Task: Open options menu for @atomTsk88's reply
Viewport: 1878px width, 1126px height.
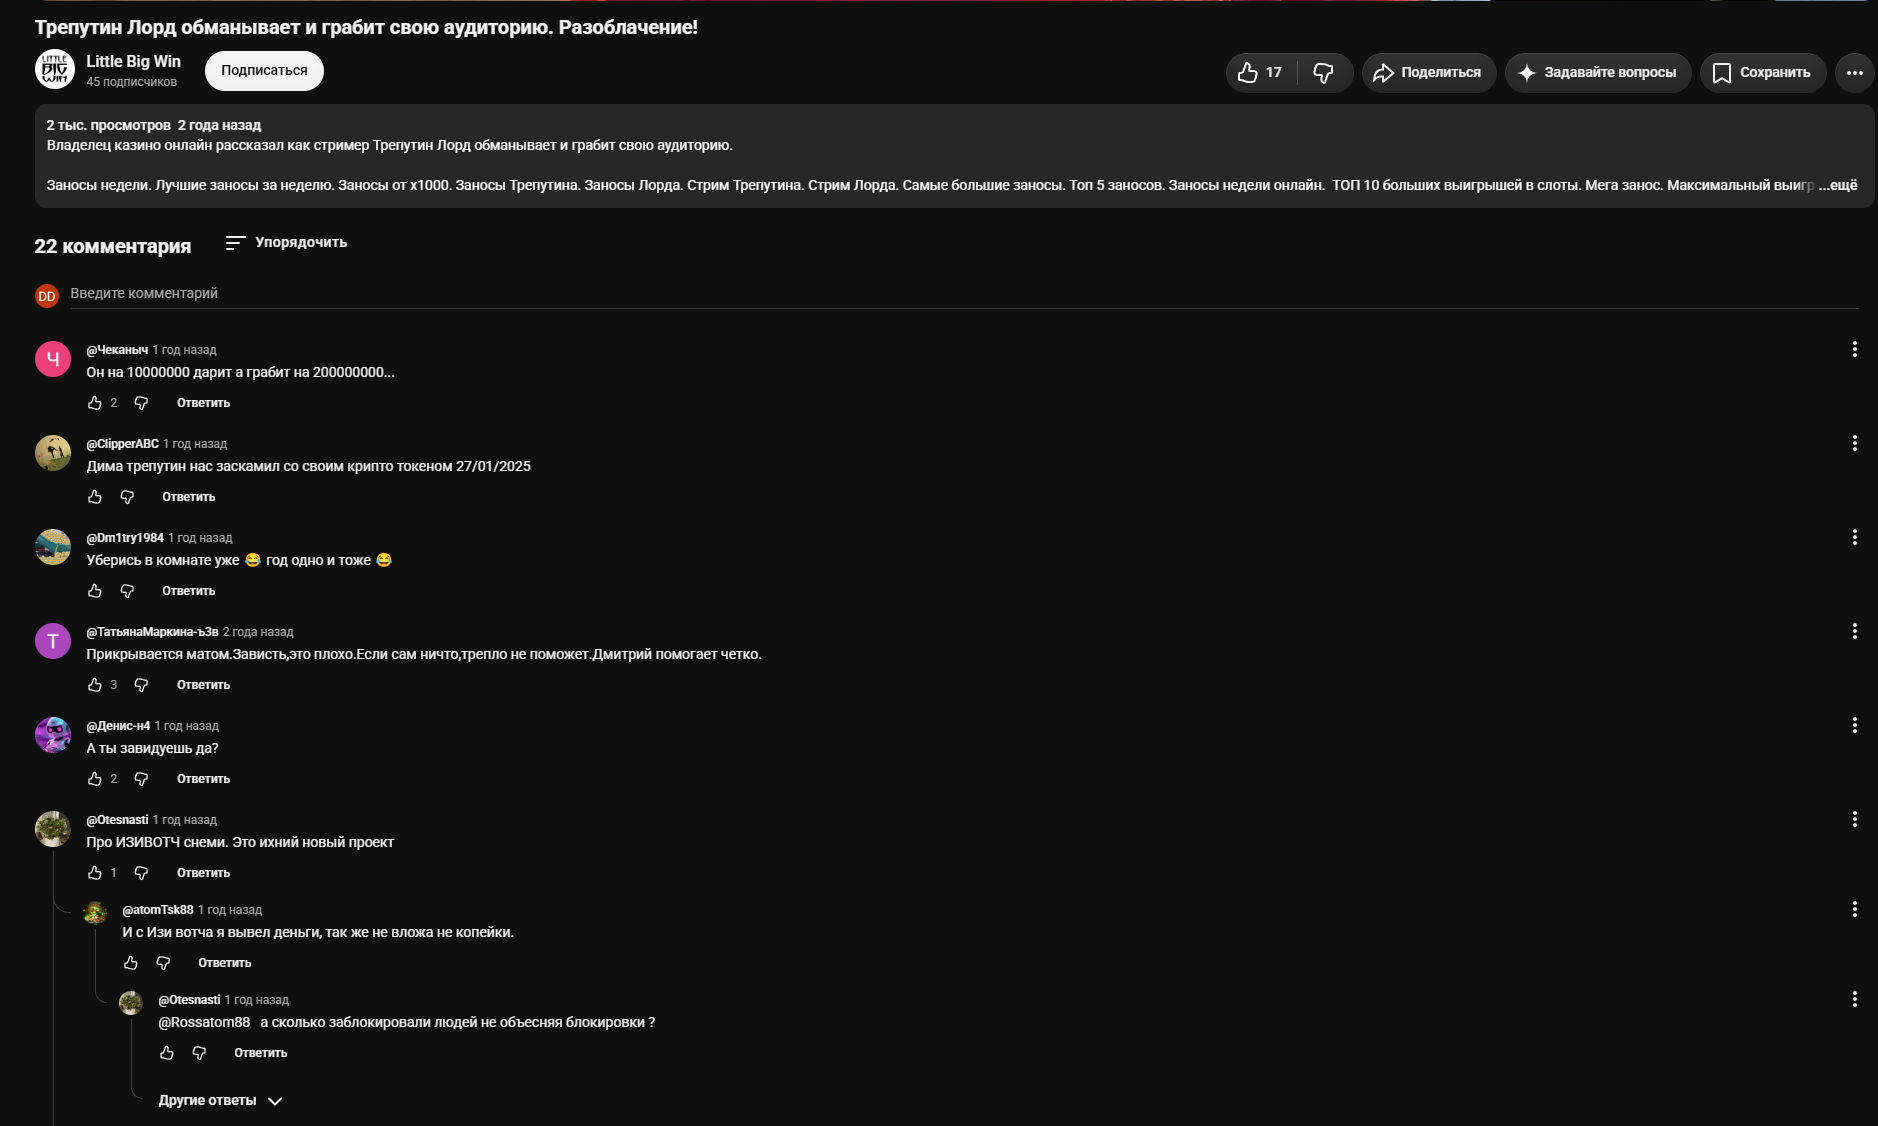Action: (x=1854, y=909)
